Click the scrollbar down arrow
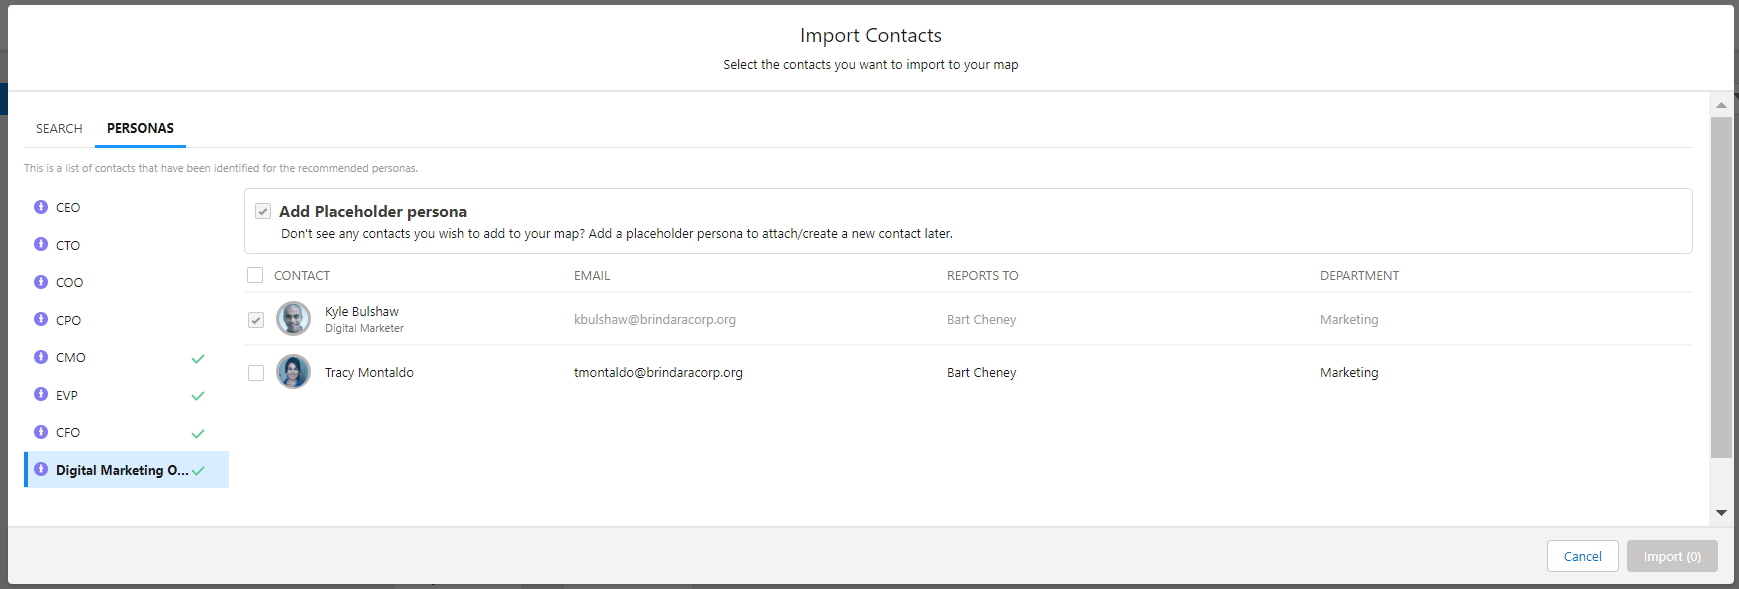Viewport: 1739px width, 589px height. [x=1721, y=512]
